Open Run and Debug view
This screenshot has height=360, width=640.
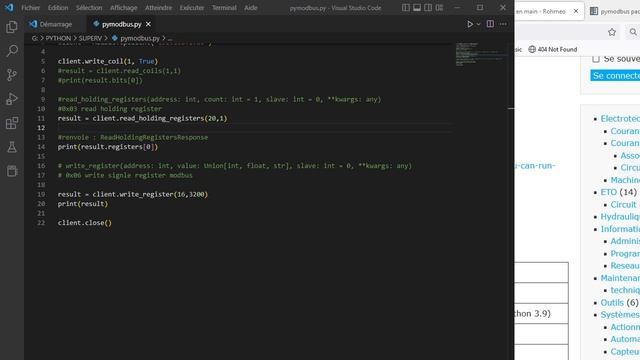12,99
